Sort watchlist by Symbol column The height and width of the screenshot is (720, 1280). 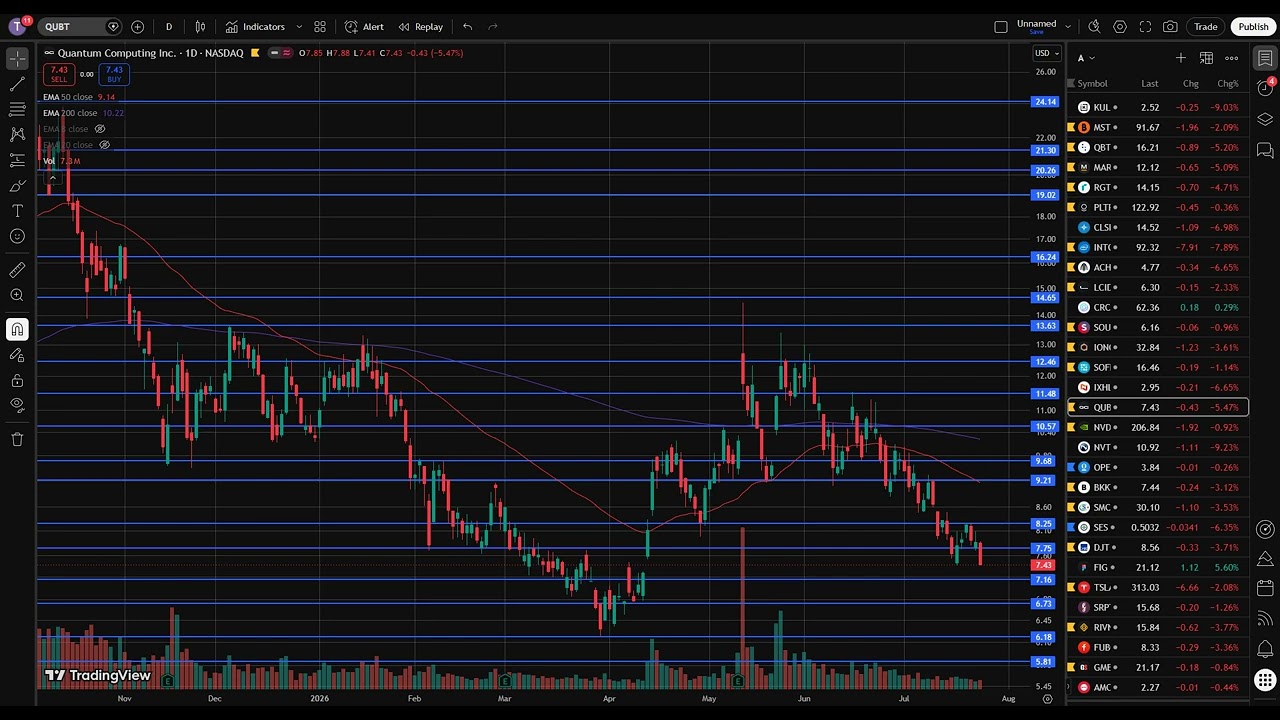pyautogui.click(x=1092, y=84)
